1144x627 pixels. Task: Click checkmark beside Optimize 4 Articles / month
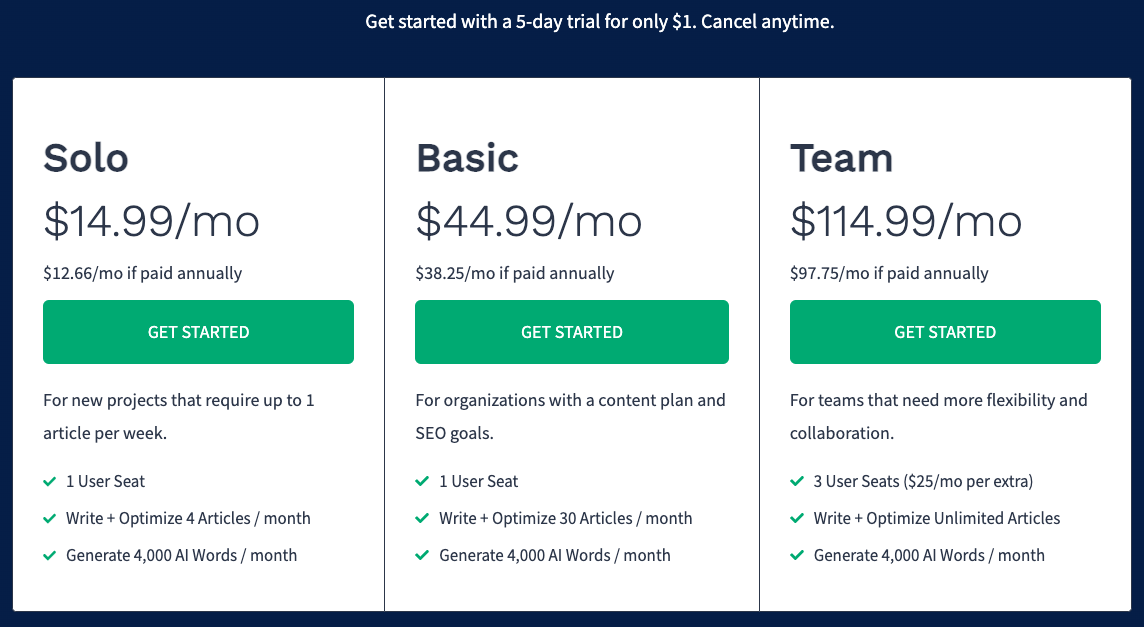[x=50, y=519]
